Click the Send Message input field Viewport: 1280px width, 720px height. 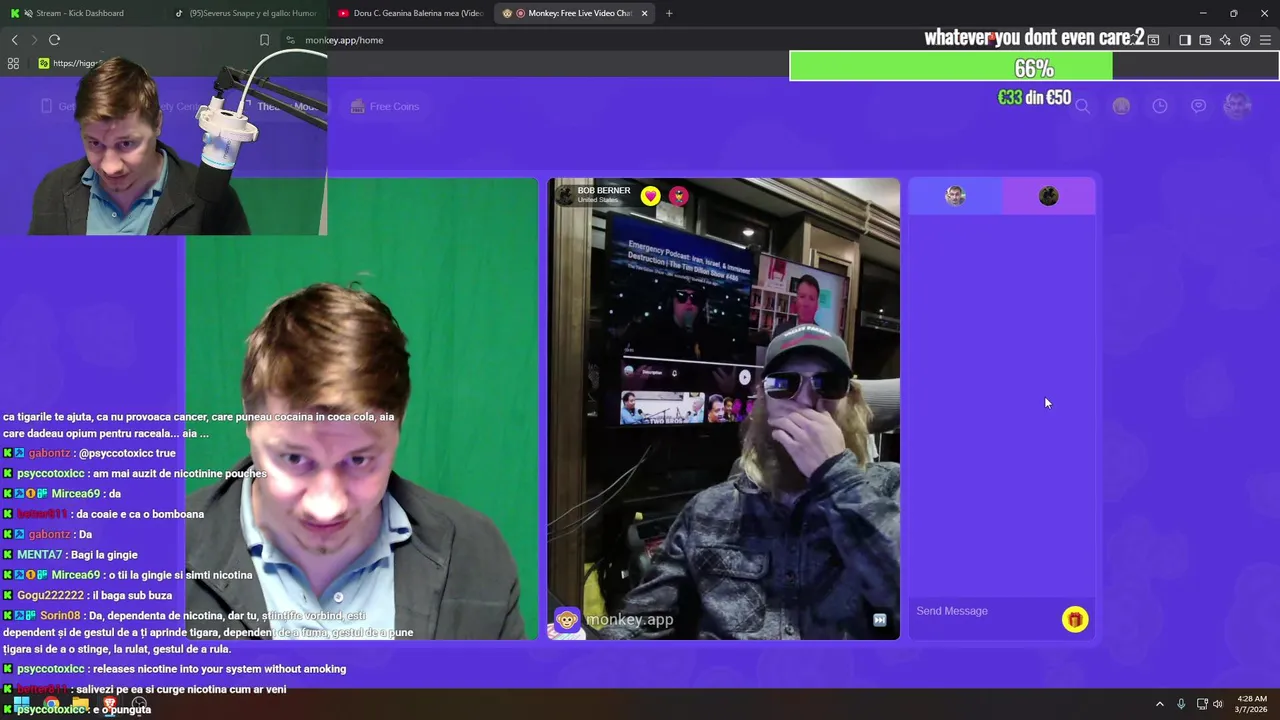click(985, 611)
